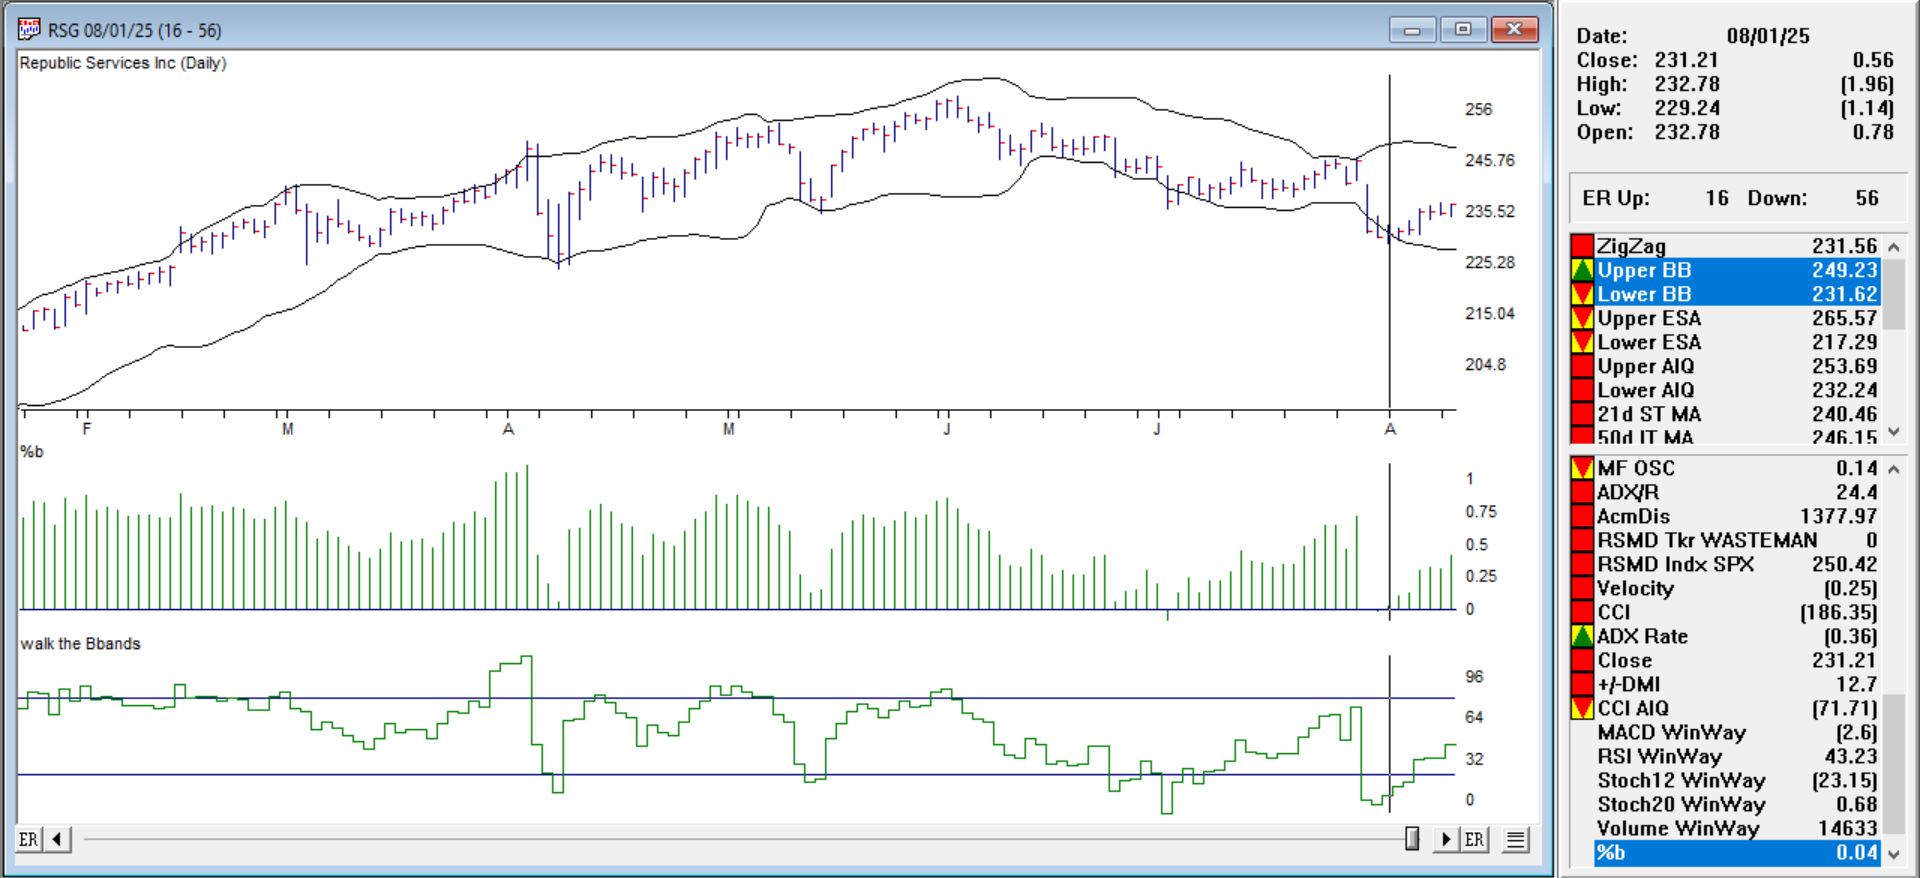The width and height of the screenshot is (1920, 878).
Task: Click the down arrow icon beside MF OSC
Action: pyautogui.click(x=1582, y=468)
